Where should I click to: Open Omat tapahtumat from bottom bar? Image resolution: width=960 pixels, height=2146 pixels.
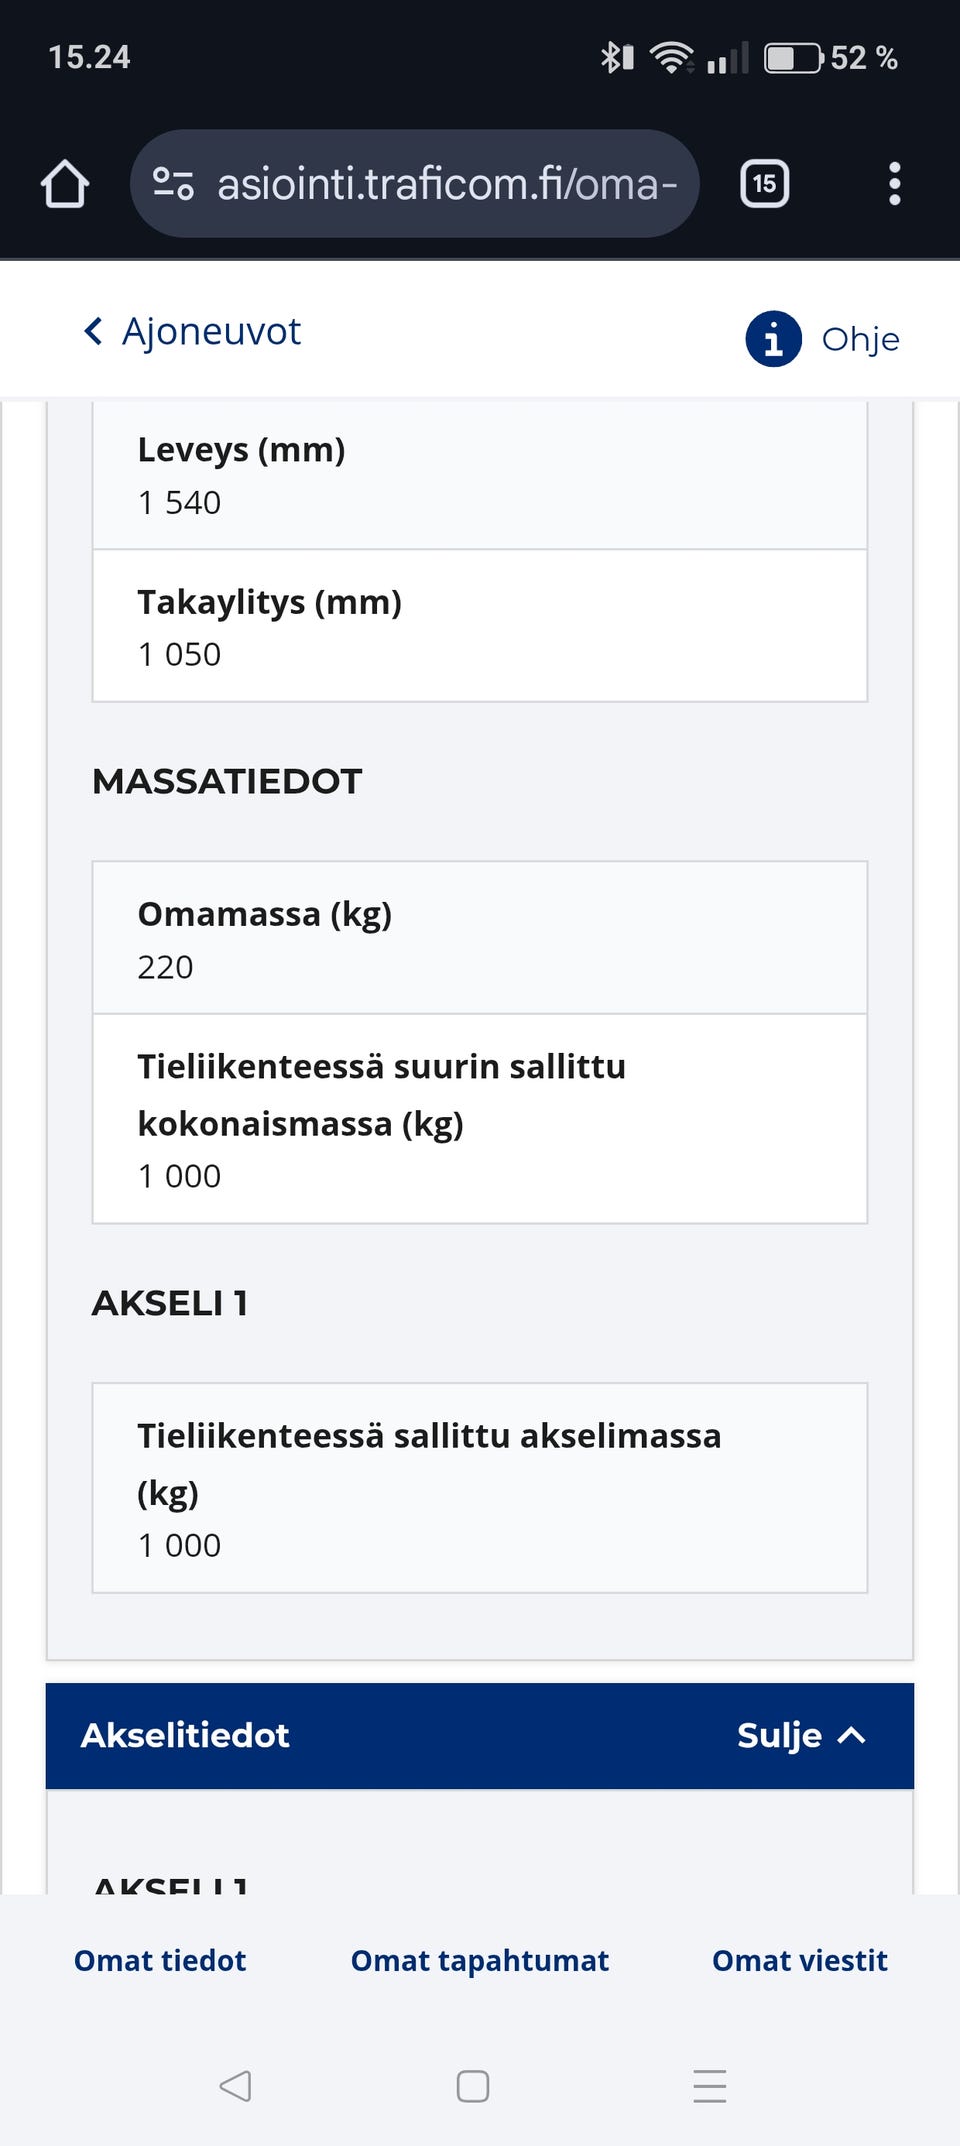(479, 1960)
